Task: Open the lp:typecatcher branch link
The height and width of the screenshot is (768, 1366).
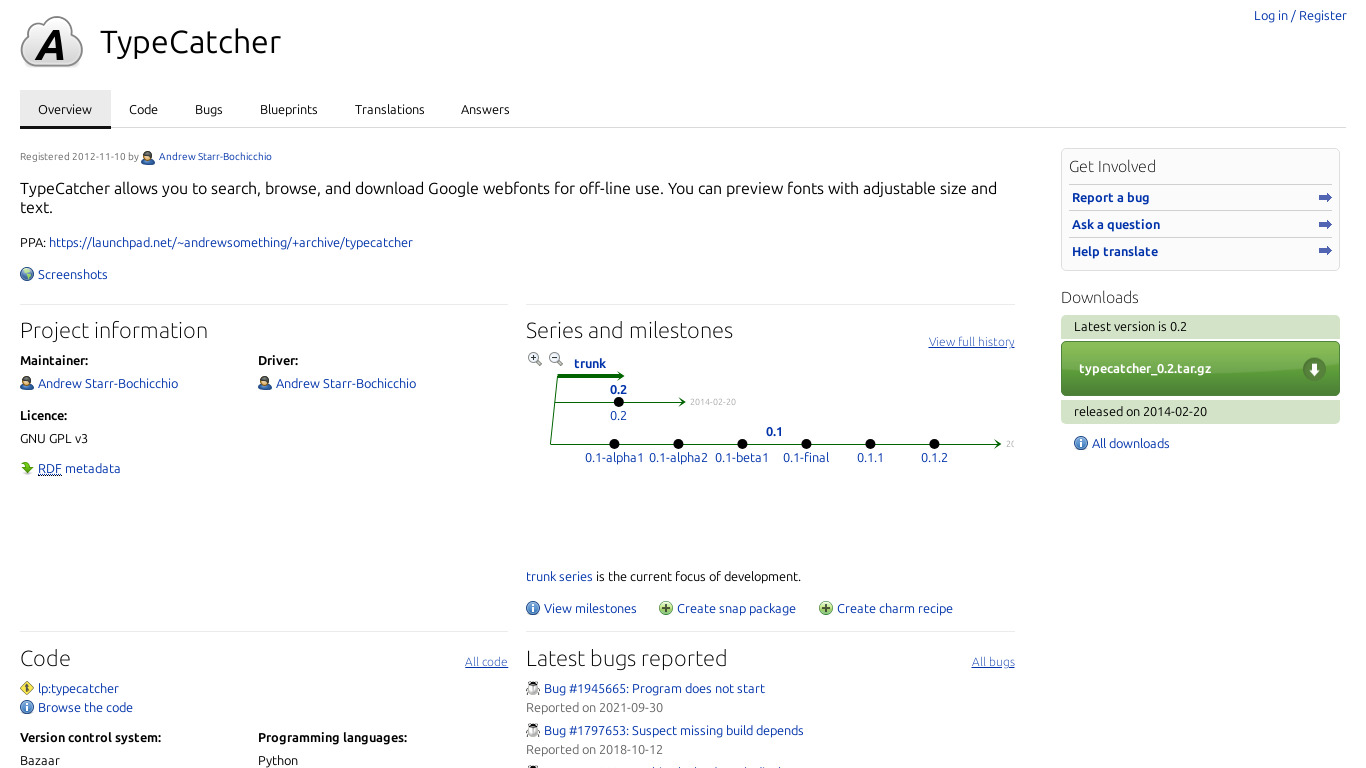Action: pyautogui.click(x=78, y=688)
